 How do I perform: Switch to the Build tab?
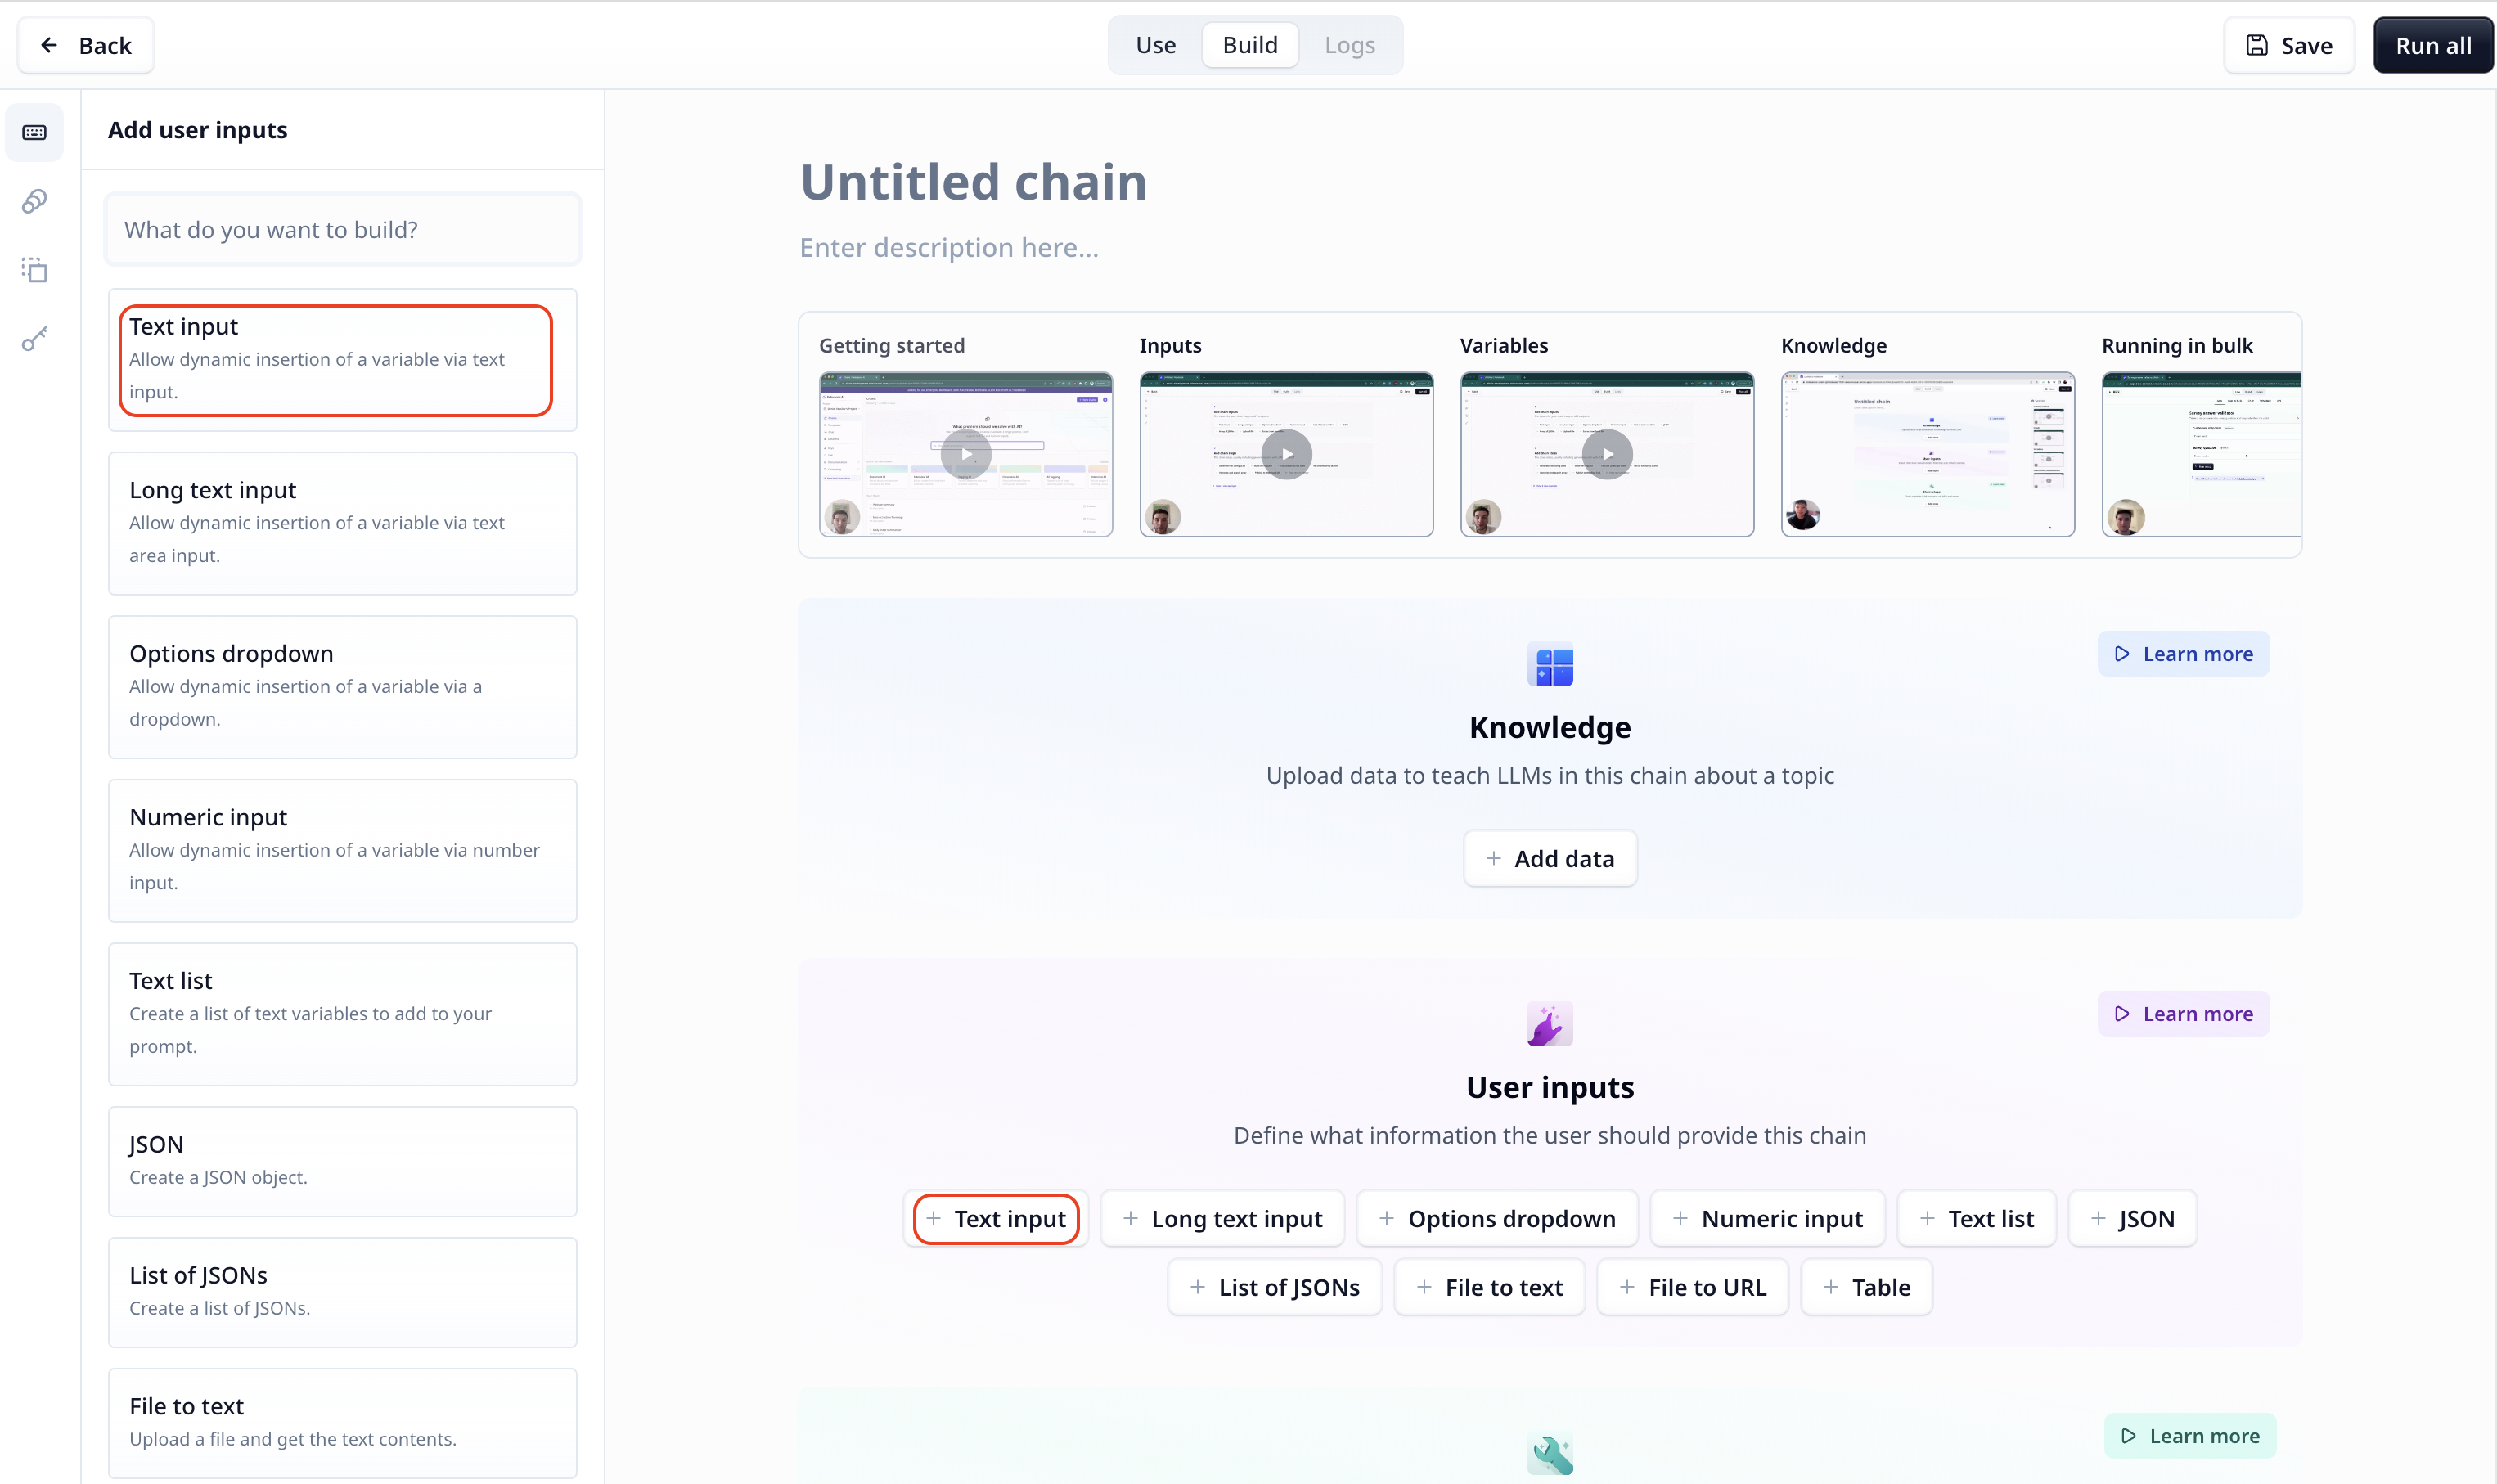click(1250, 45)
